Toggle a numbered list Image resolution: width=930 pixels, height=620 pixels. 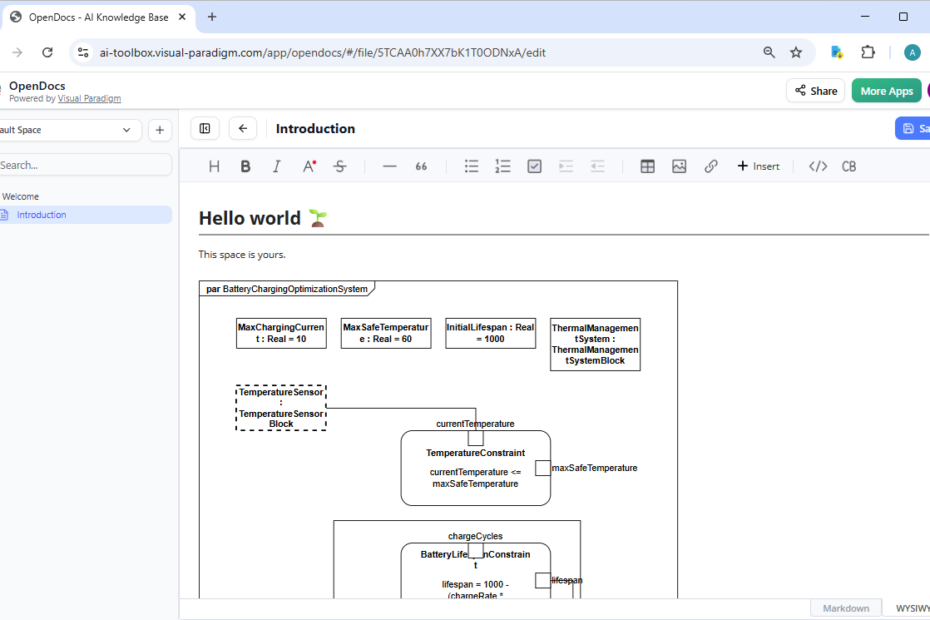pyautogui.click(x=503, y=166)
